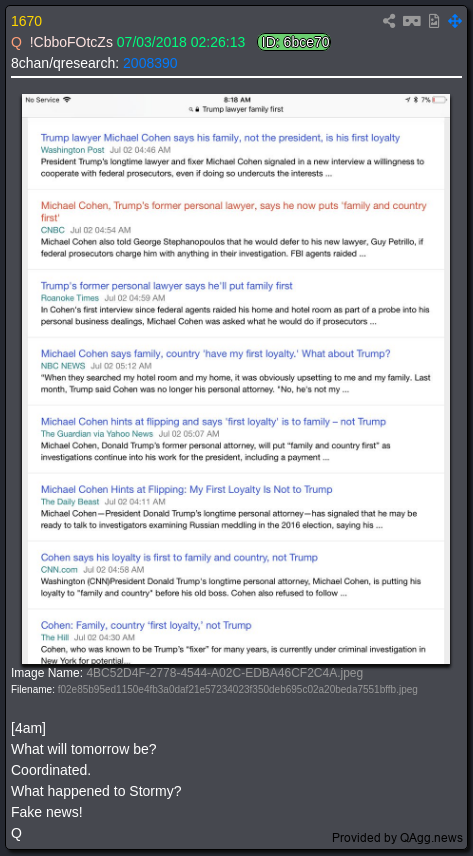473x856 pixels.
Task: Click the 'Trump lawyer family first' address bar
Action: (x=236, y=109)
